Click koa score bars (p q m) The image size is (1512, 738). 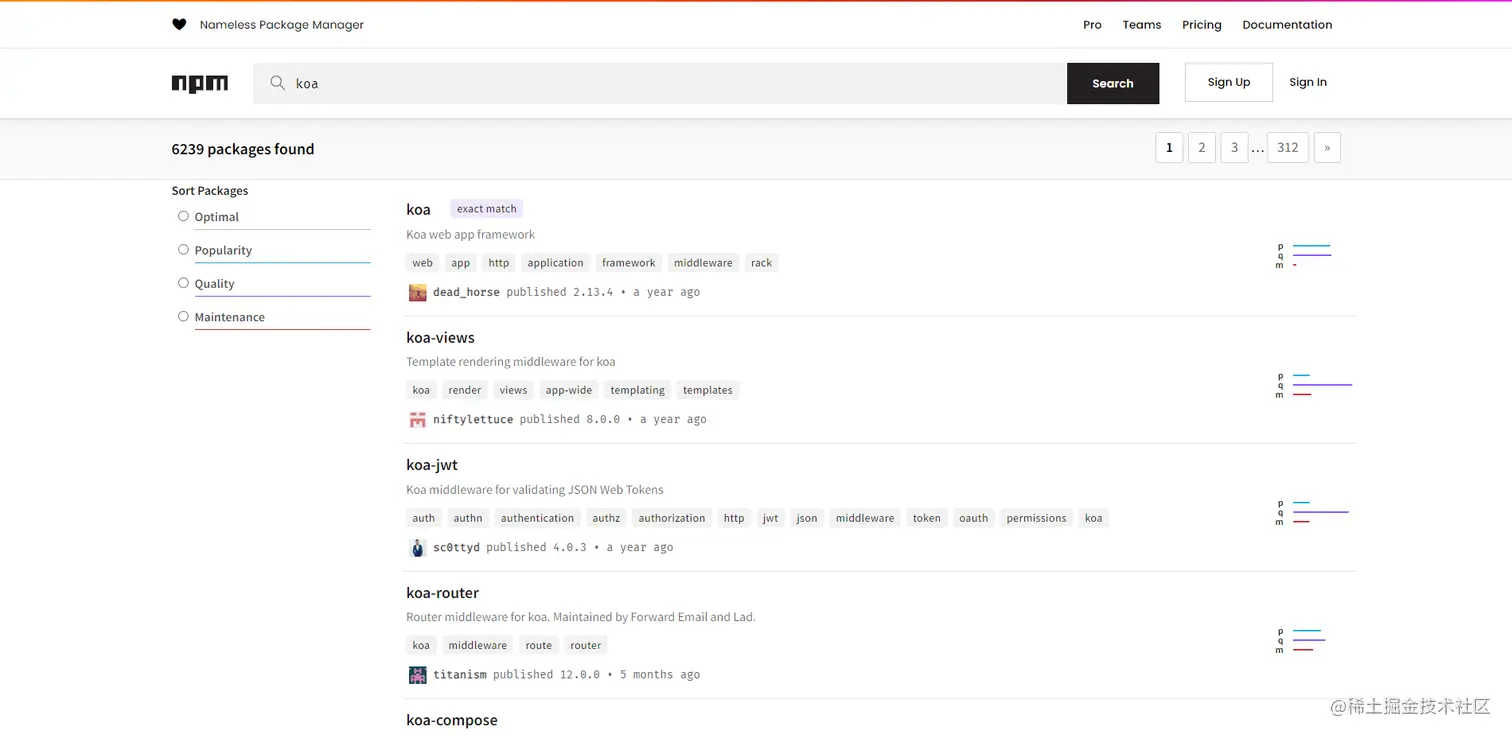1304,255
